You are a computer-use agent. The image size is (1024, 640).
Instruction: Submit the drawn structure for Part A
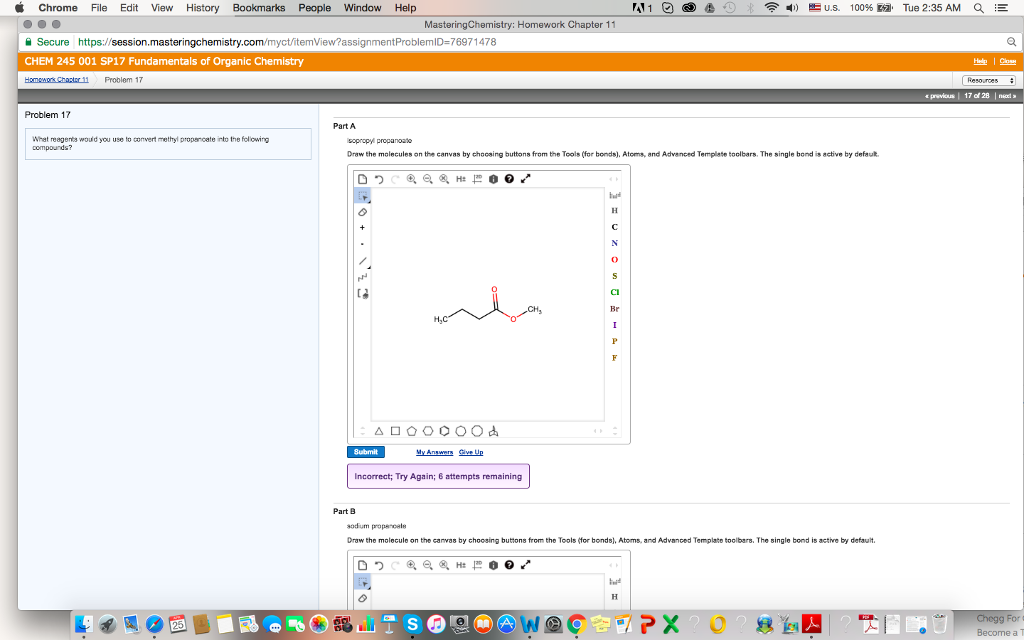coord(364,451)
